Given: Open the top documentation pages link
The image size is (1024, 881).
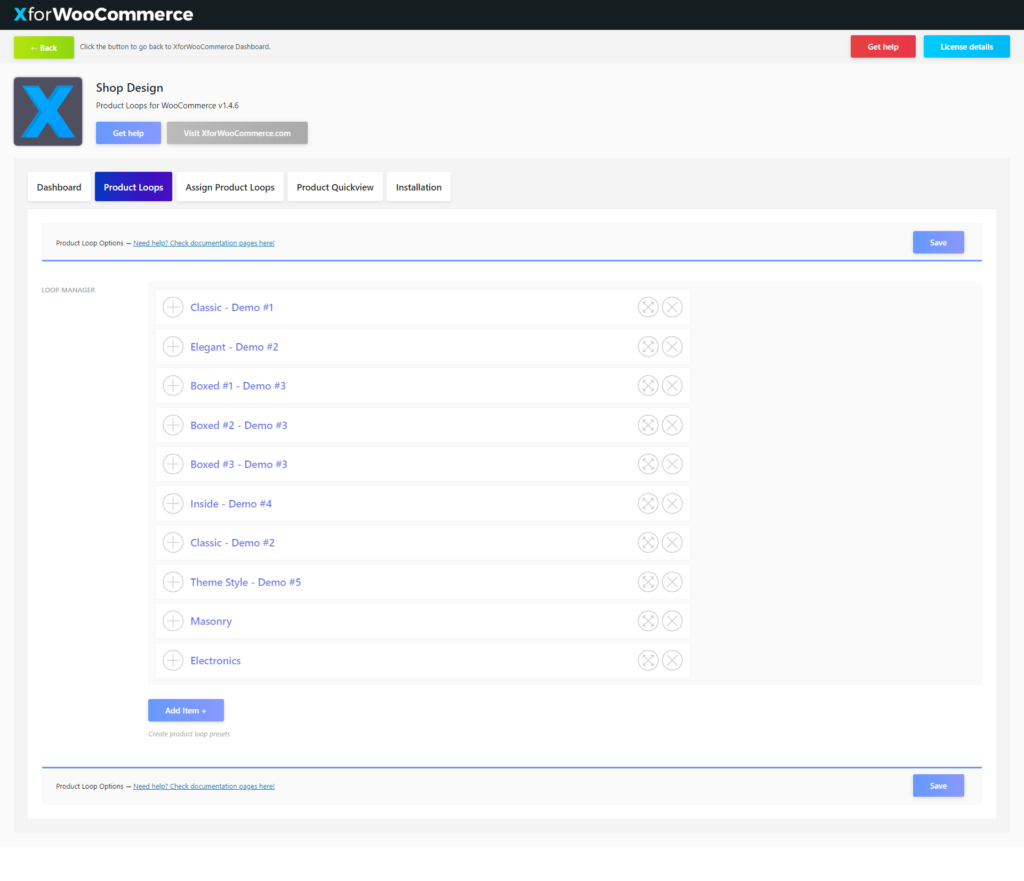Looking at the screenshot, I should click(204, 243).
